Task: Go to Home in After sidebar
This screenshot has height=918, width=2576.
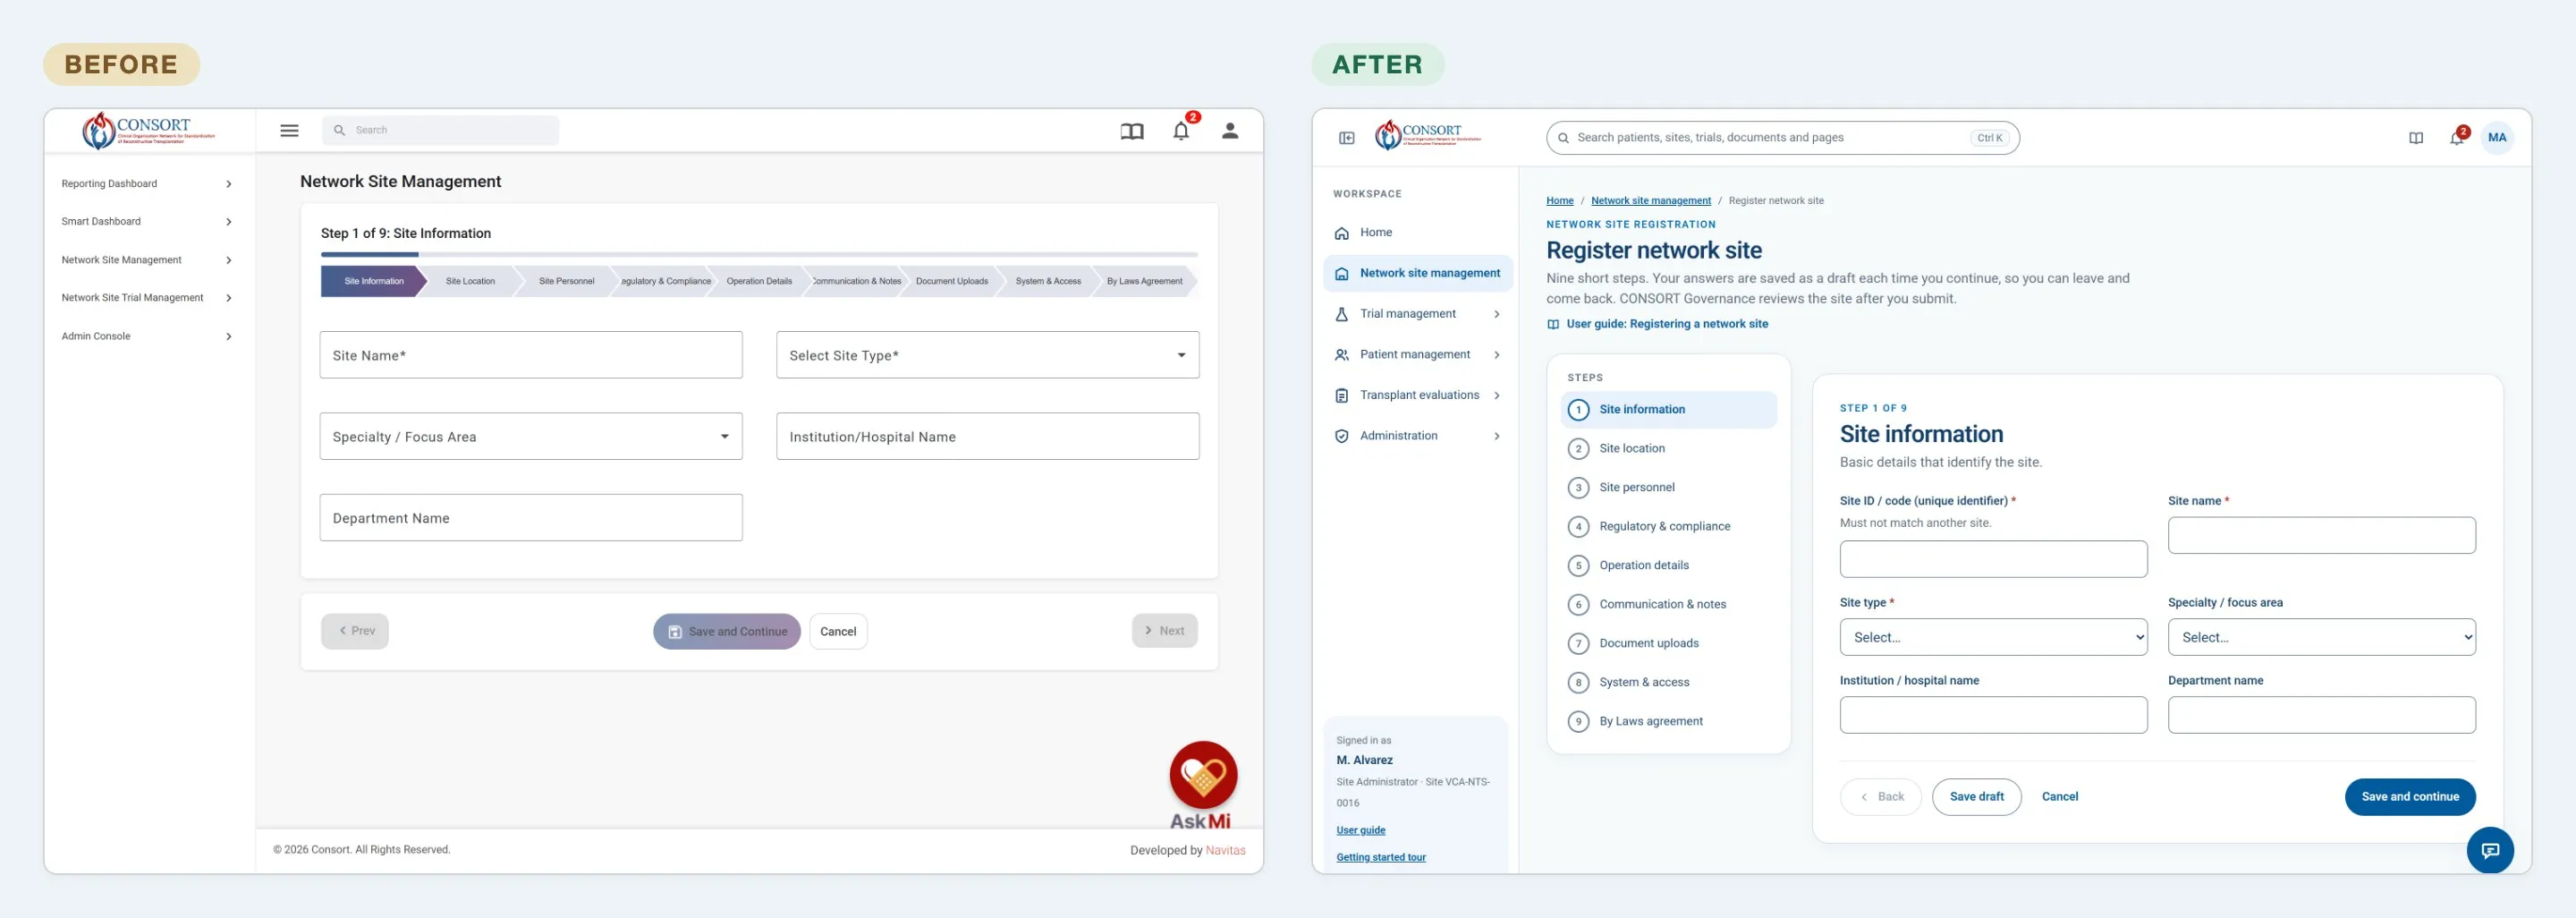Action: [x=1417, y=233]
